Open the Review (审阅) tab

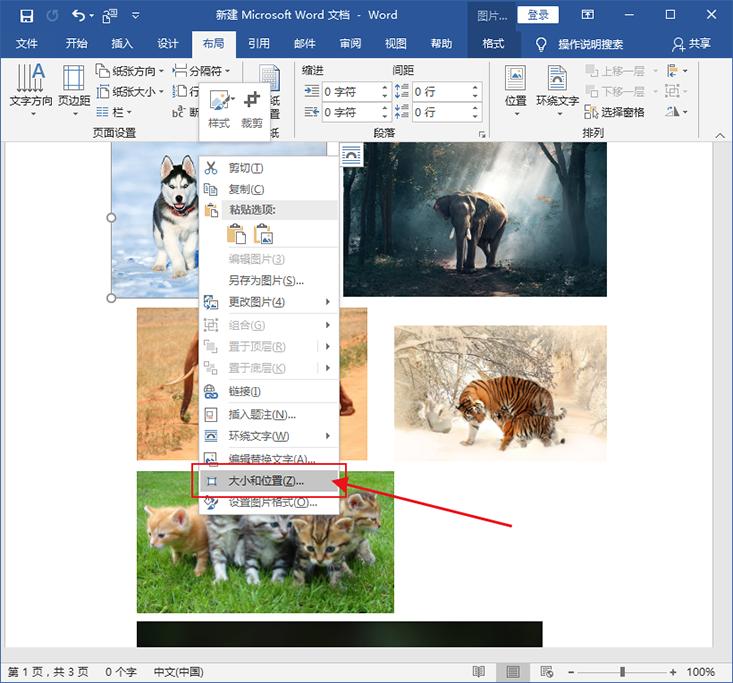pyautogui.click(x=350, y=44)
